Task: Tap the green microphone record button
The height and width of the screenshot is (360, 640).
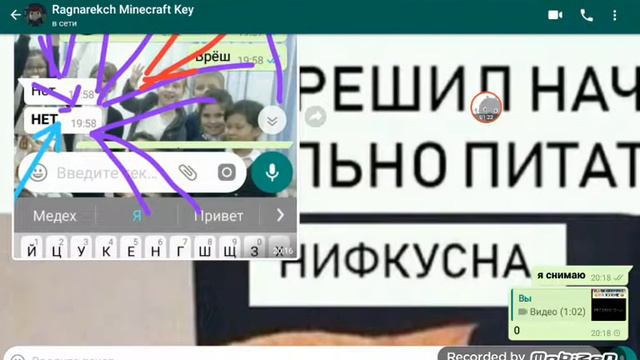Action: tap(272, 172)
